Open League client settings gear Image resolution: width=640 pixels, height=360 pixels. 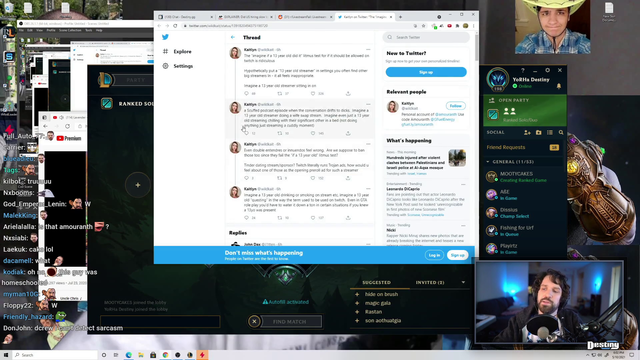point(547,71)
